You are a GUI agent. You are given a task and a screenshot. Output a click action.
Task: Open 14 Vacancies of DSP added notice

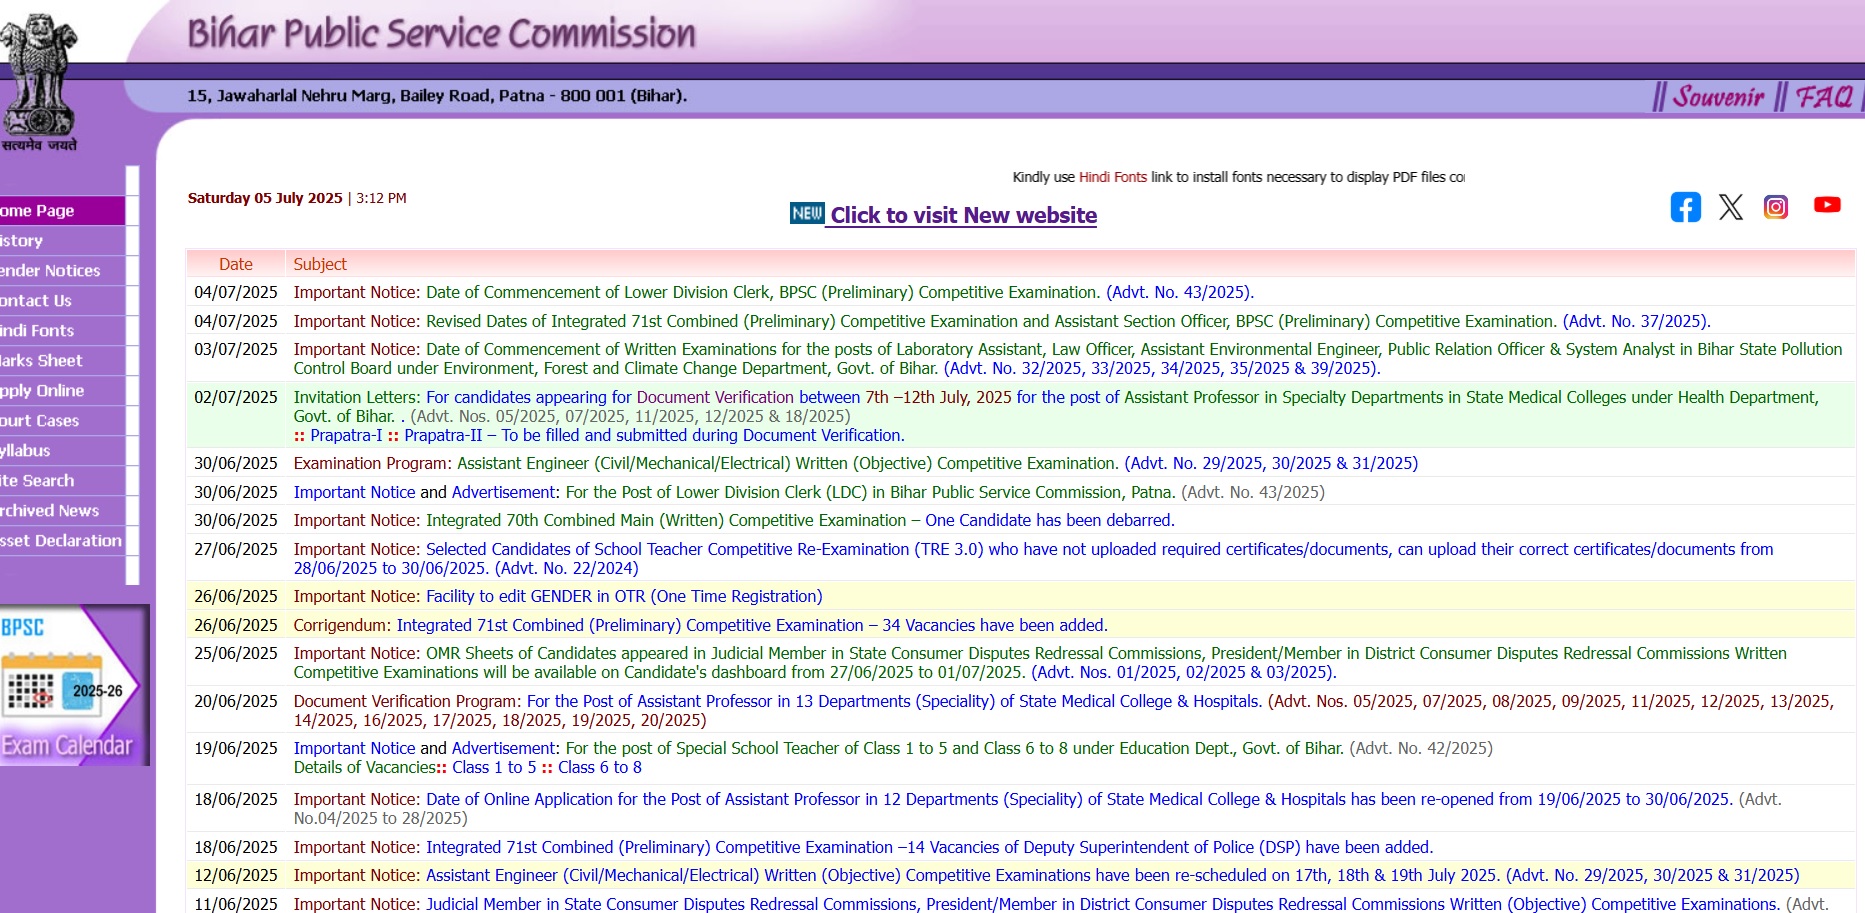coord(929,847)
